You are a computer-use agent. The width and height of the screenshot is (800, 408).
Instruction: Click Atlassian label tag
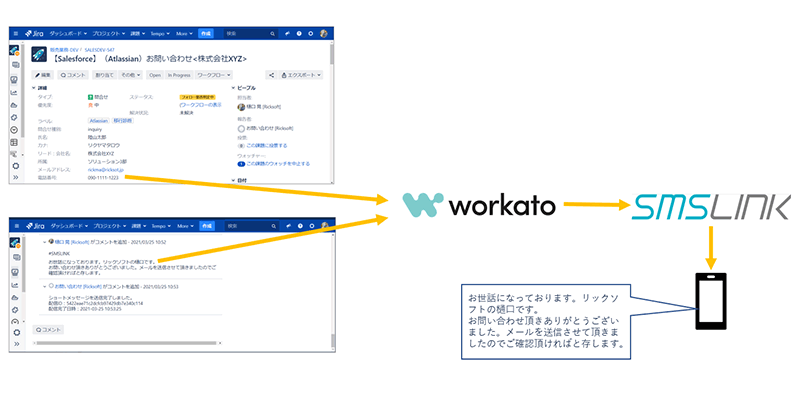(98, 121)
